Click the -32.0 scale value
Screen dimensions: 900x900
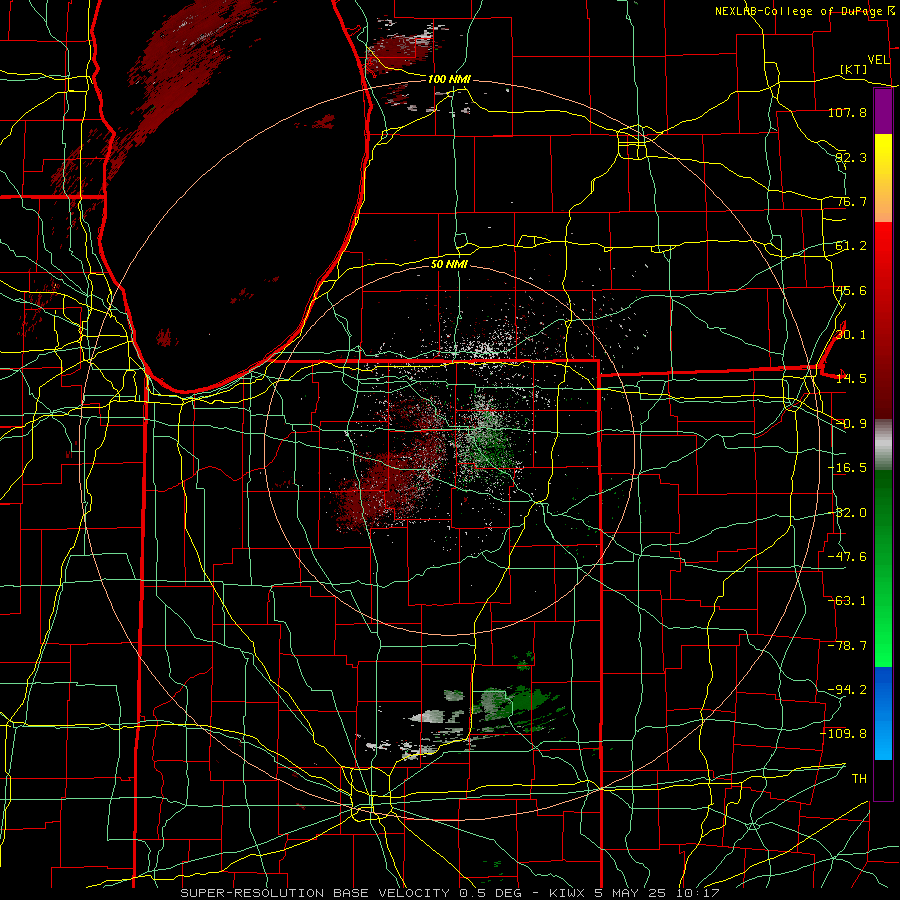tap(847, 513)
